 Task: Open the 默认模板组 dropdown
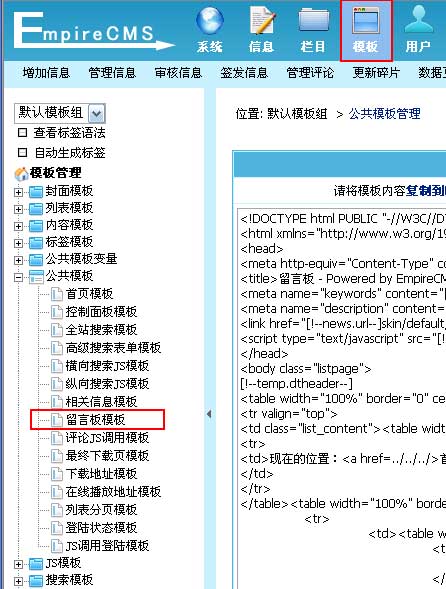click(x=60, y=113)
